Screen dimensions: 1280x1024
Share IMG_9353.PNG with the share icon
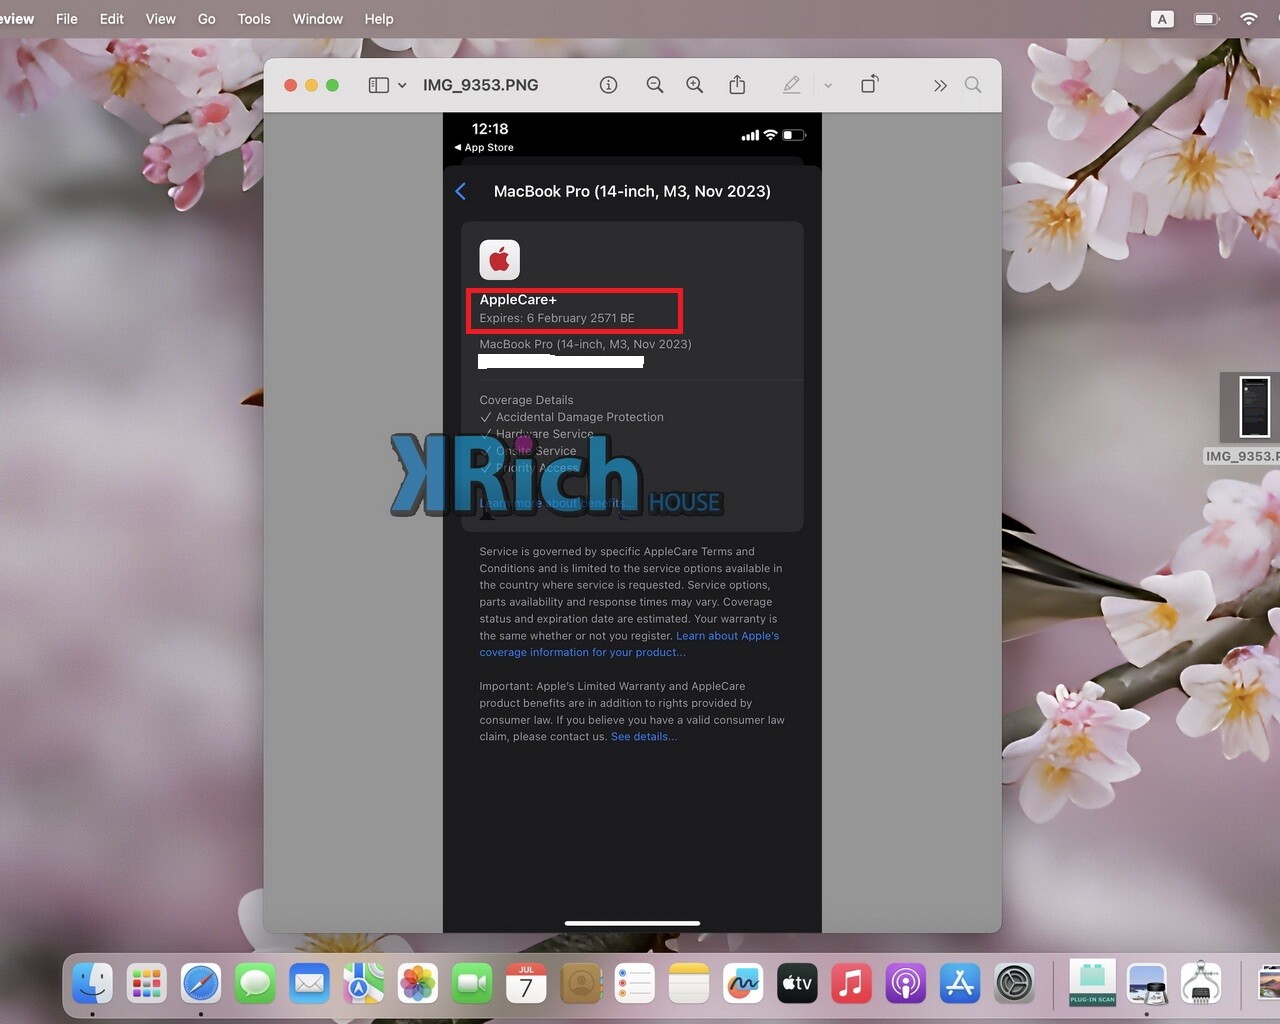coord(737,85)
